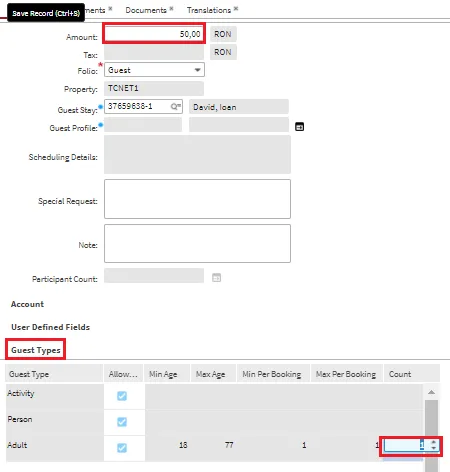The image size is (450, 472).
Task: Click the Adult min age value 18
Action: 183,445
